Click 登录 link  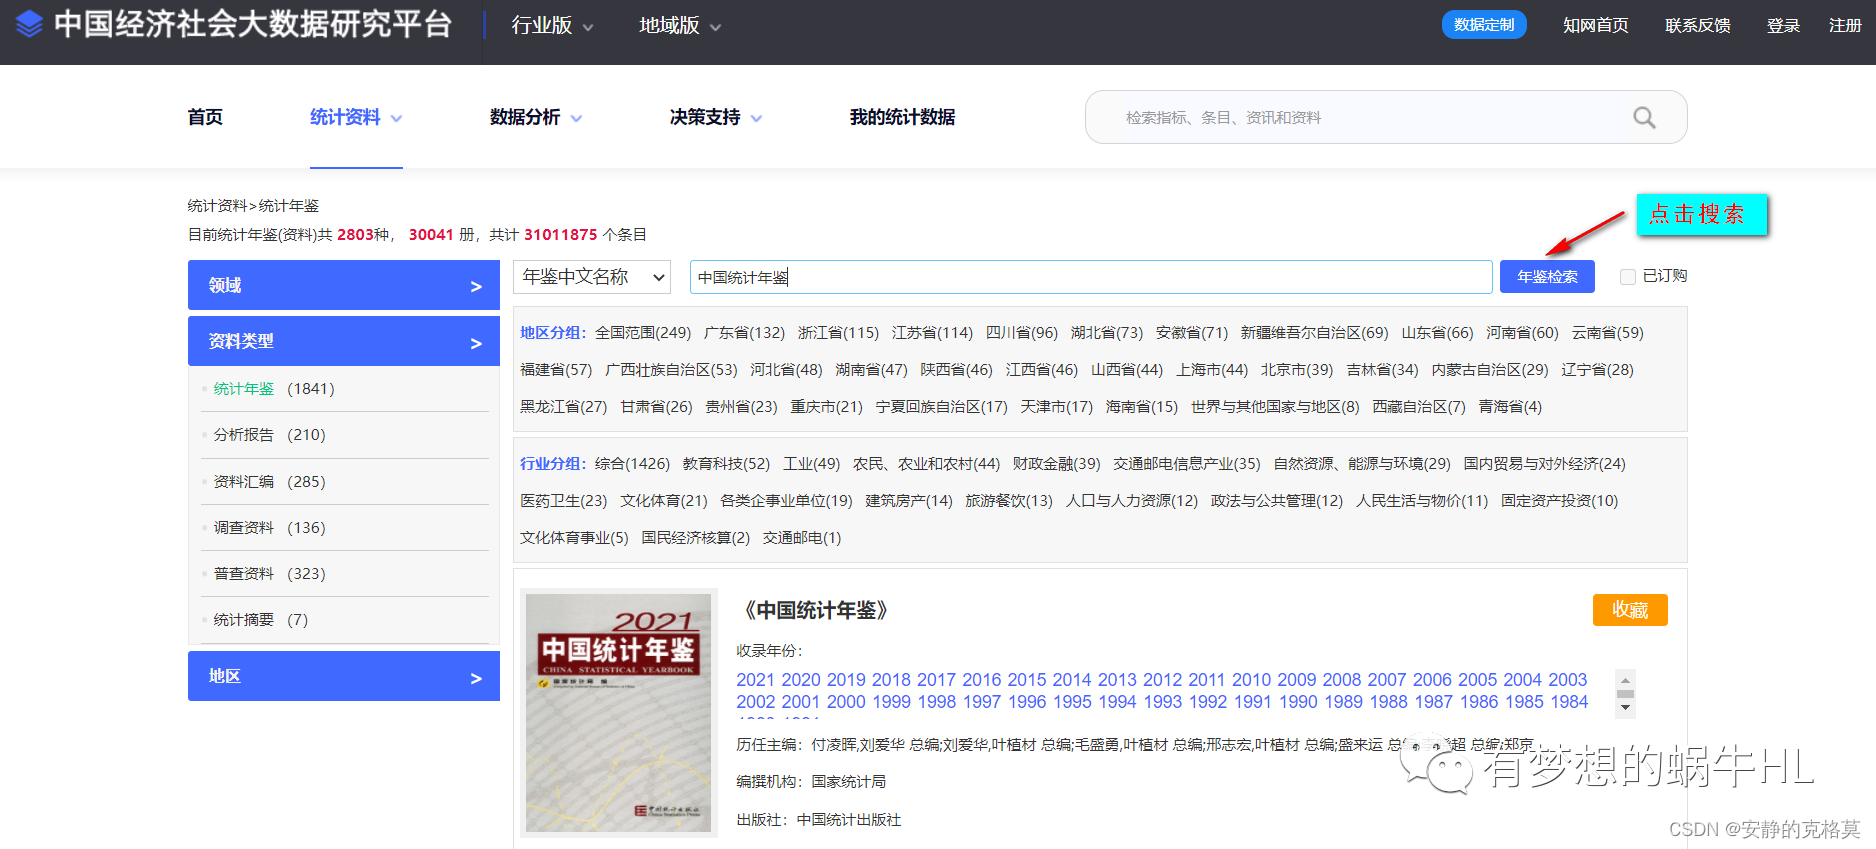click(1783, 25)
